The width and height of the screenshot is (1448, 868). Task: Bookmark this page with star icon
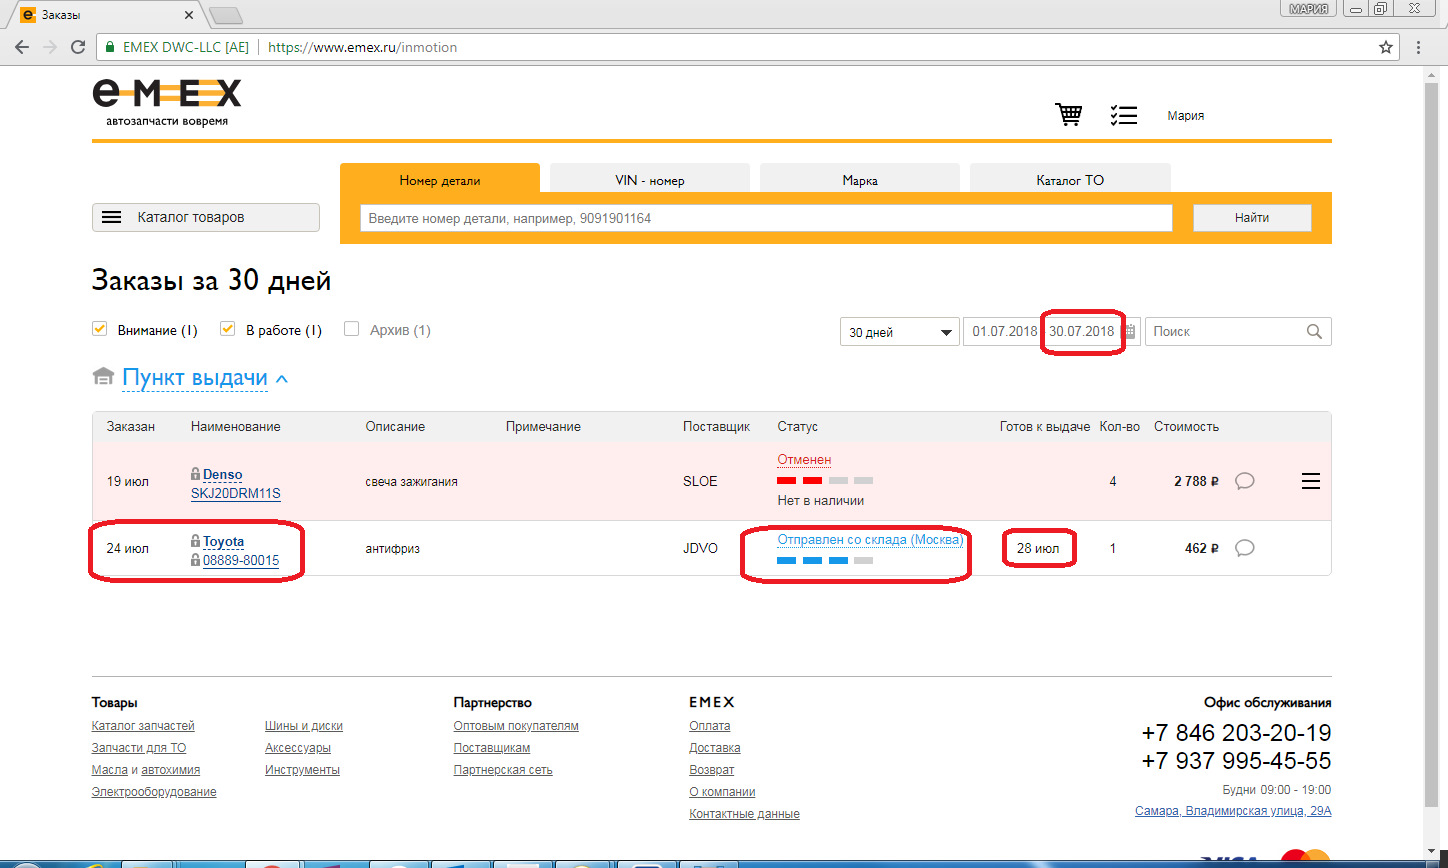click(1386, 47)
